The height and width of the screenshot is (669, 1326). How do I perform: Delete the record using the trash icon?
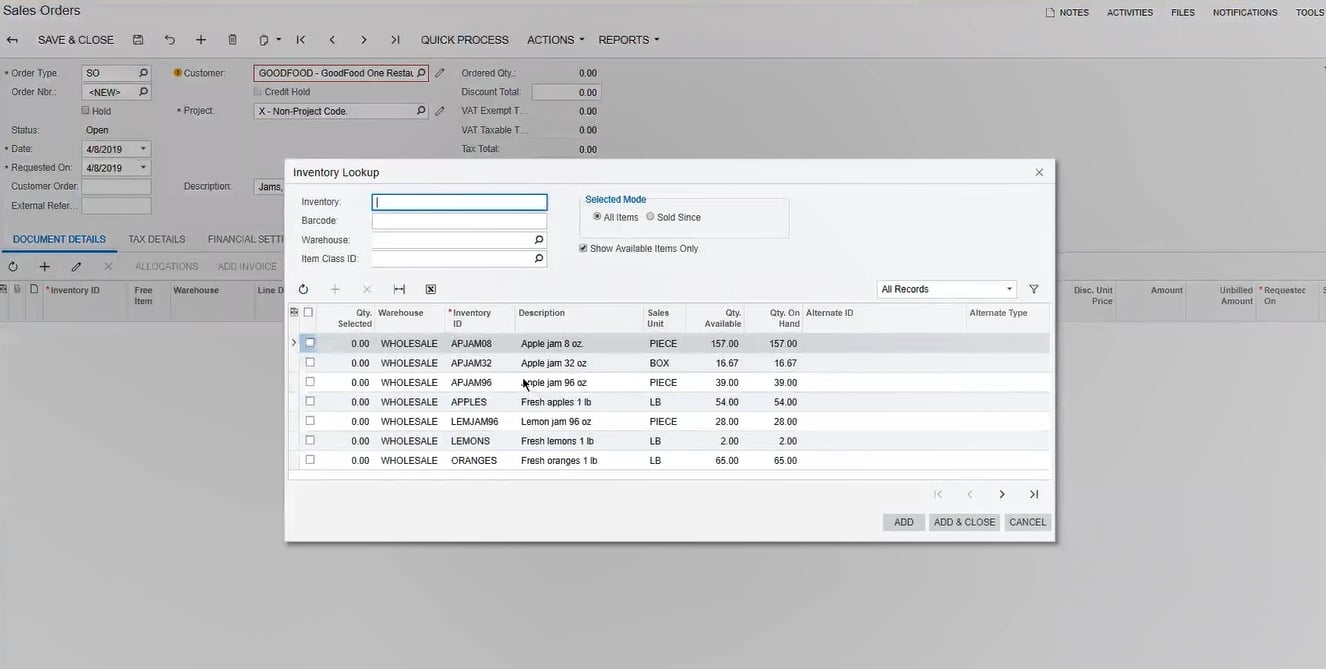(x=231, y=39)
